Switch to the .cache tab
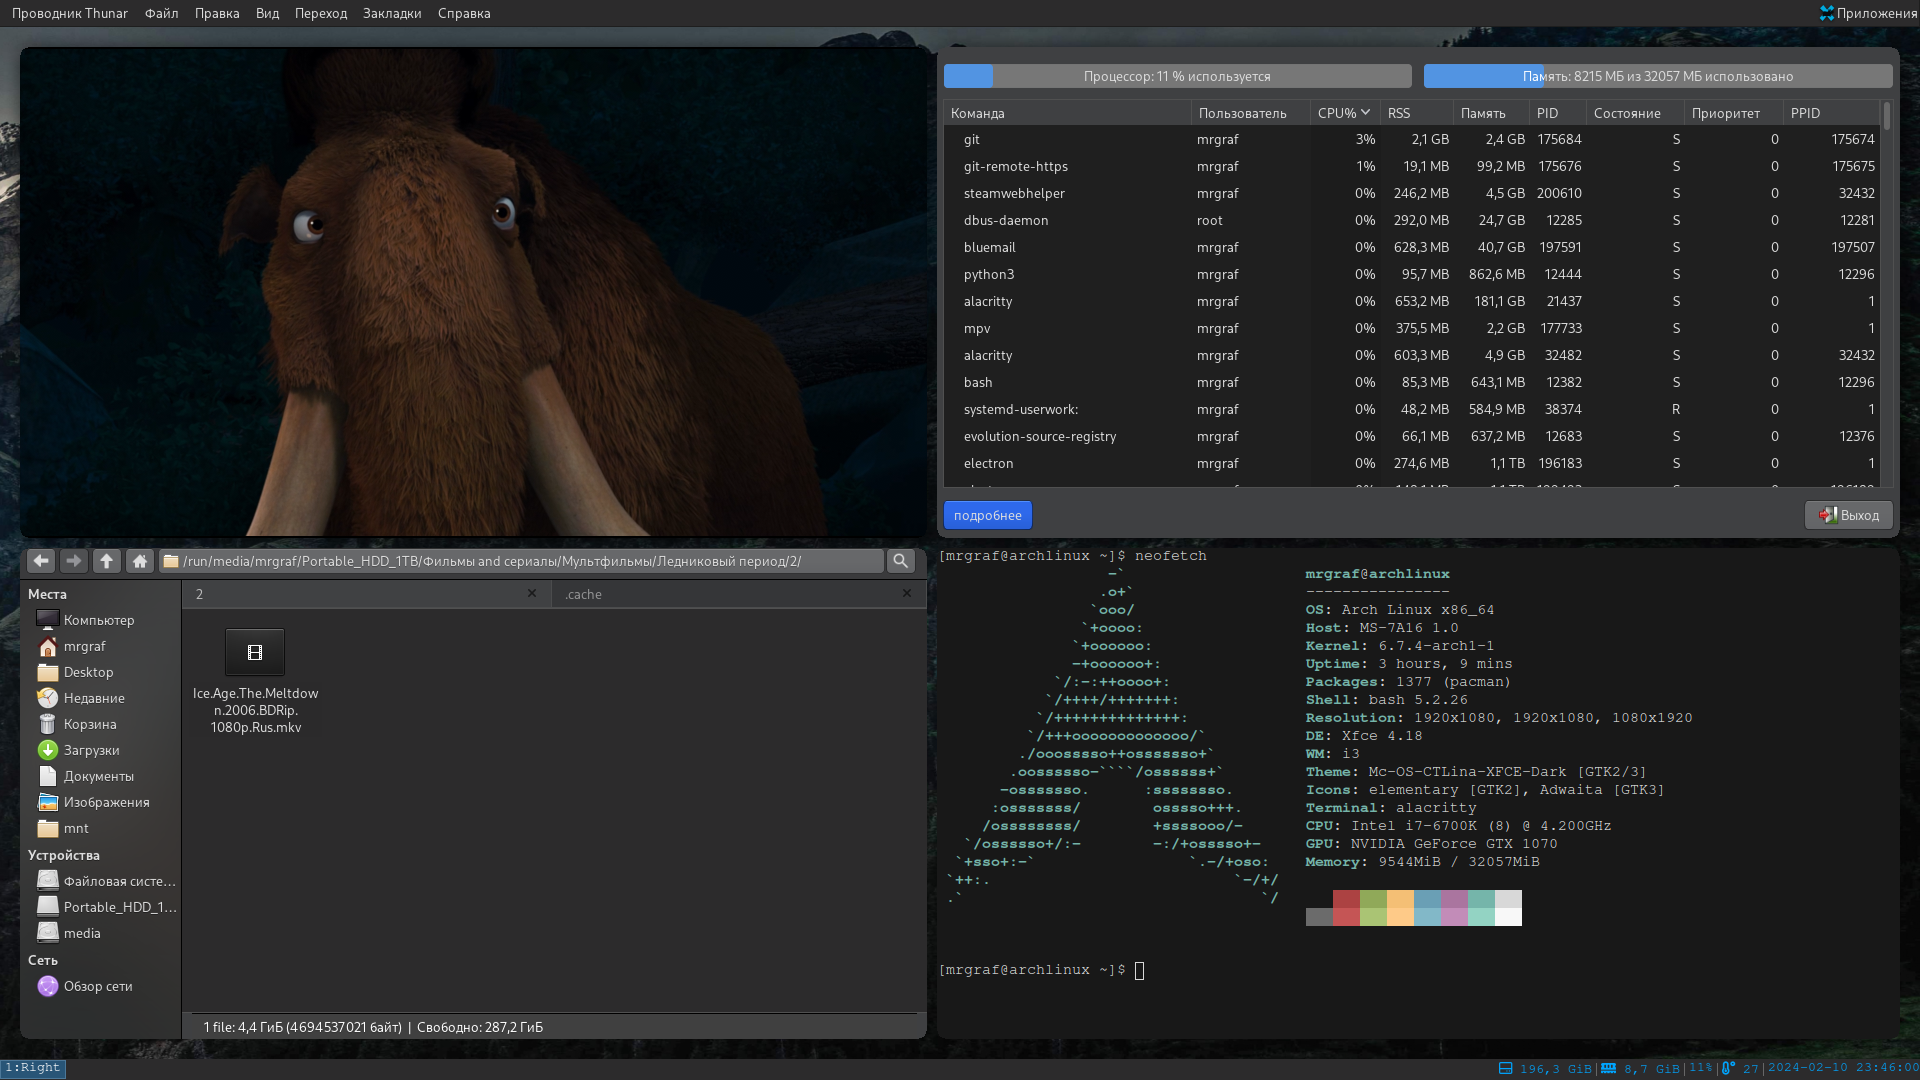Viewport: 1920px width, 1080px height. 738,594
